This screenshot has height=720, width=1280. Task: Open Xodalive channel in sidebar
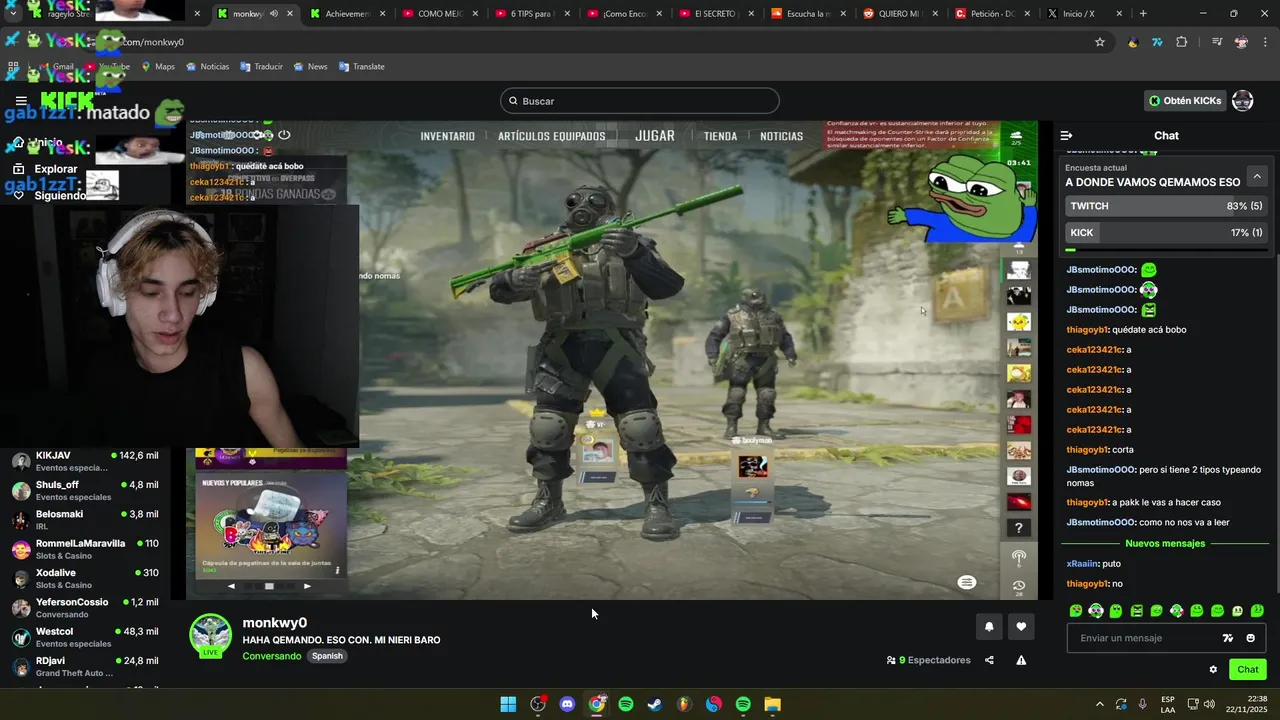(x=85, y=578)
